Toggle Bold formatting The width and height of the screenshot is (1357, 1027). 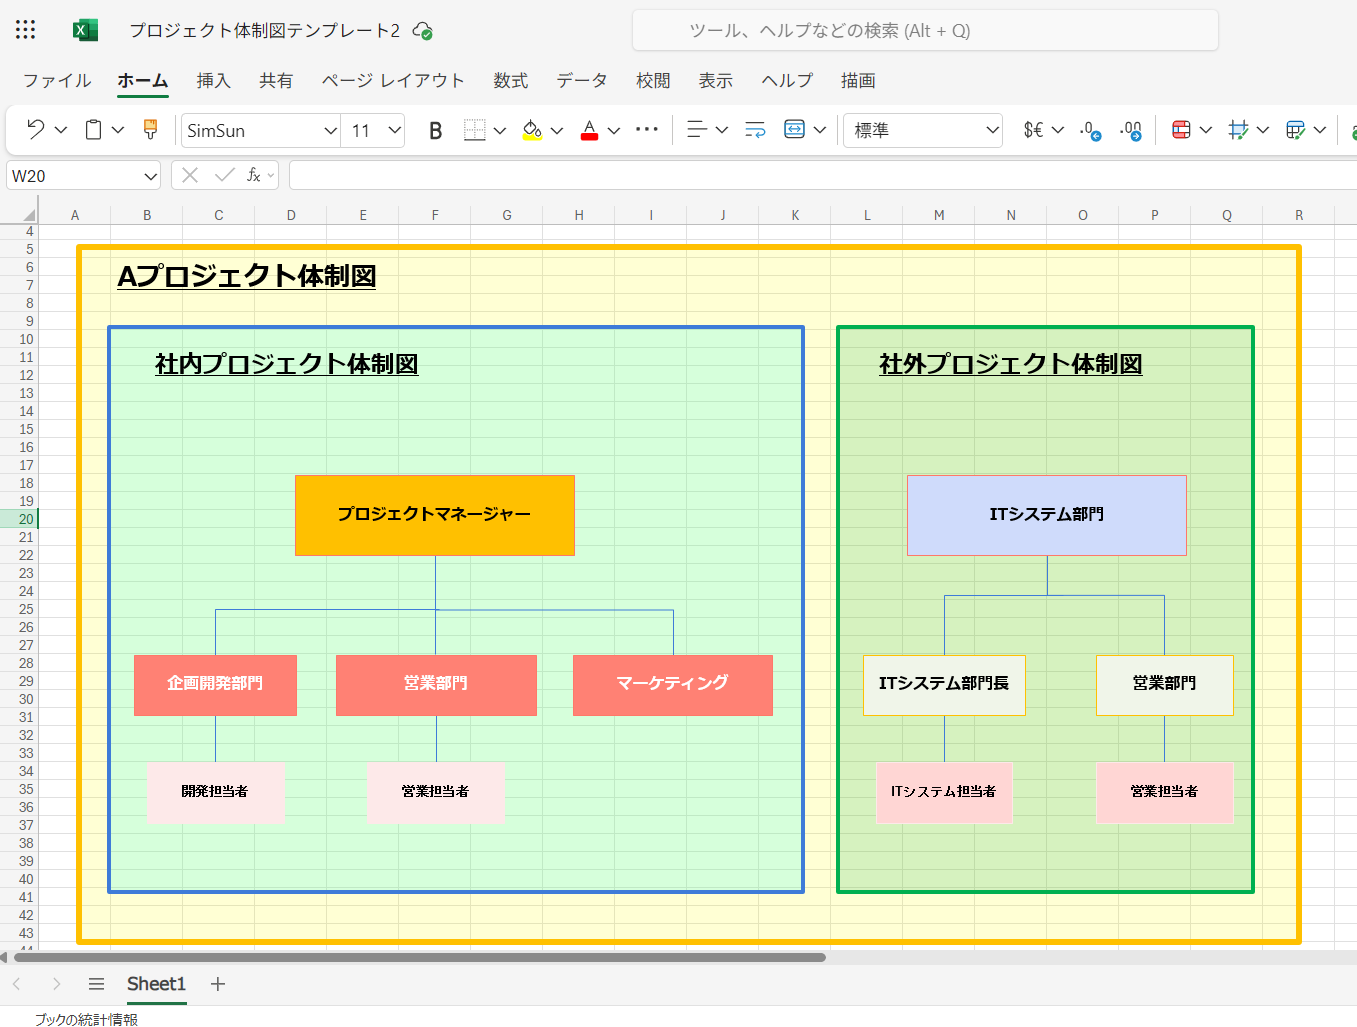coord(435,130)
